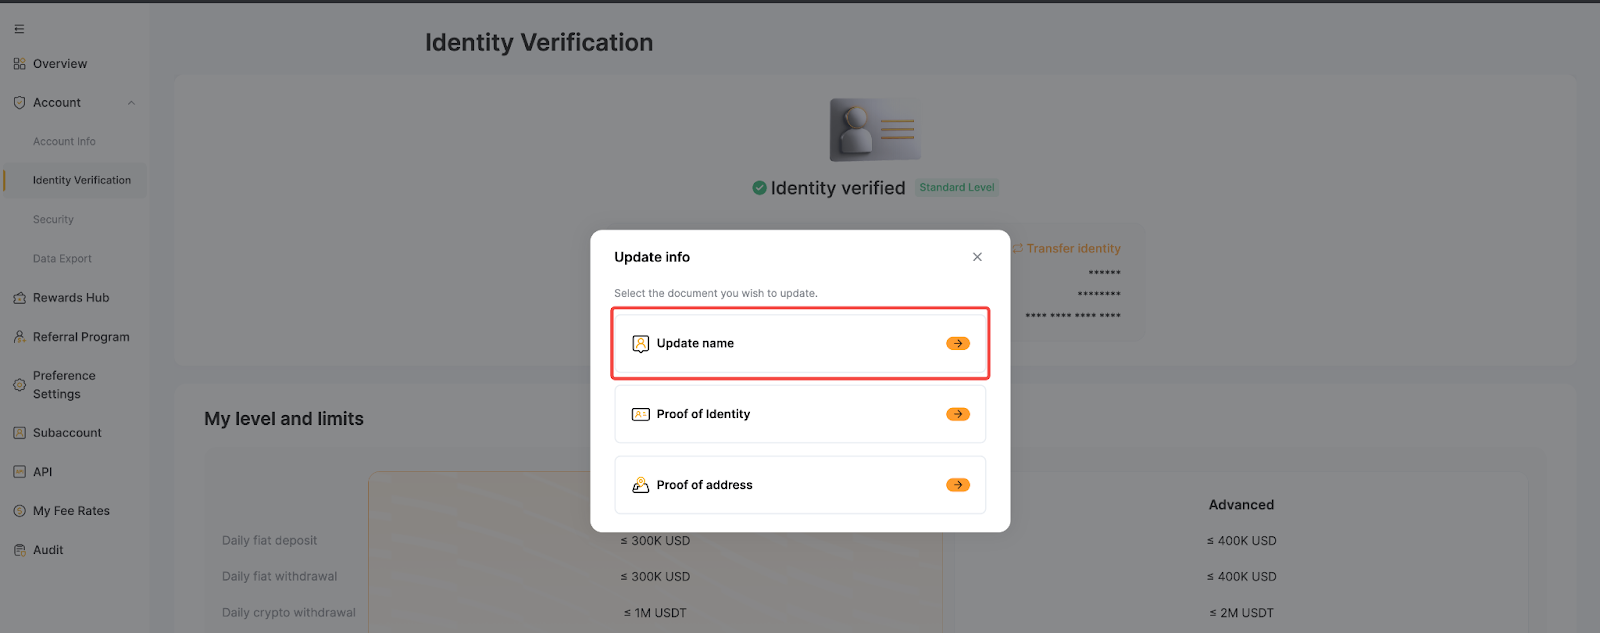Close the Update info dialog
This screenshot has height=633, width=1600.
[977, 257]
